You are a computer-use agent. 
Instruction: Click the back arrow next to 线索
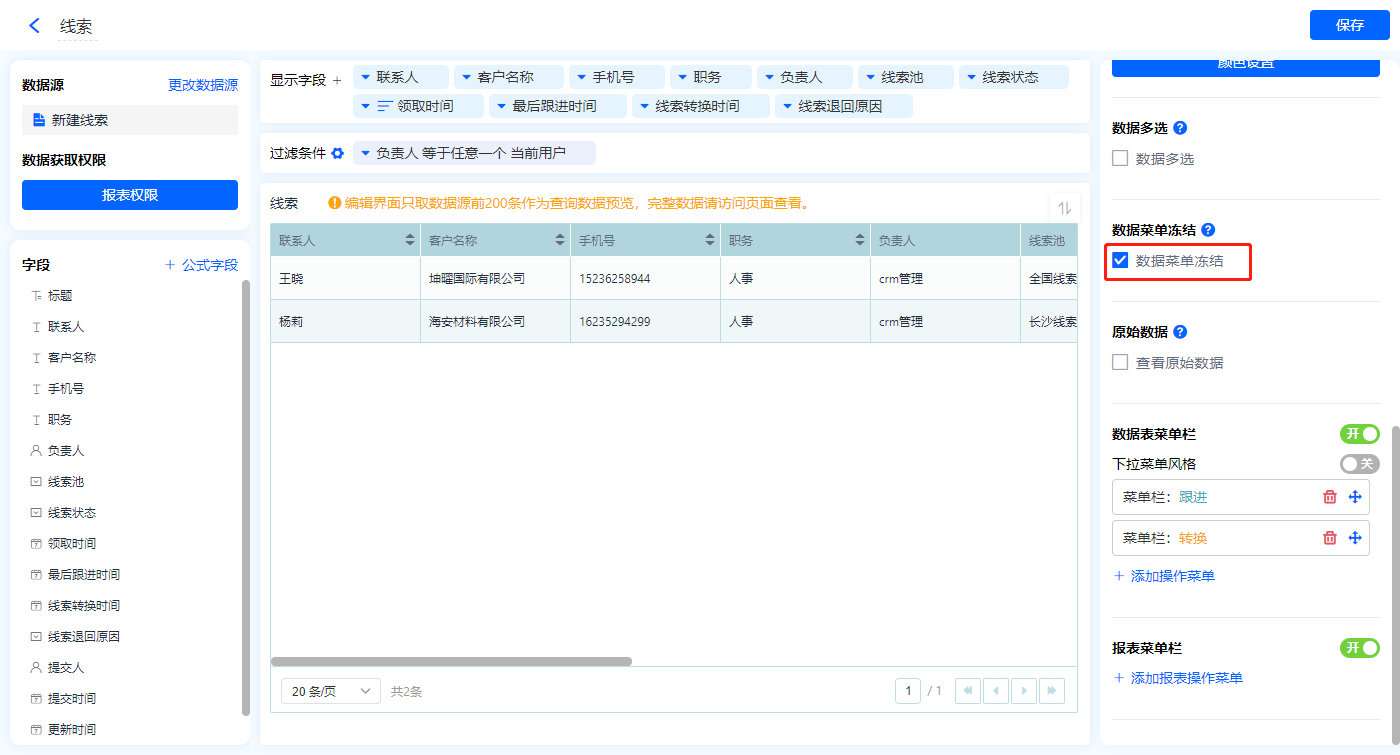[35, 26]
